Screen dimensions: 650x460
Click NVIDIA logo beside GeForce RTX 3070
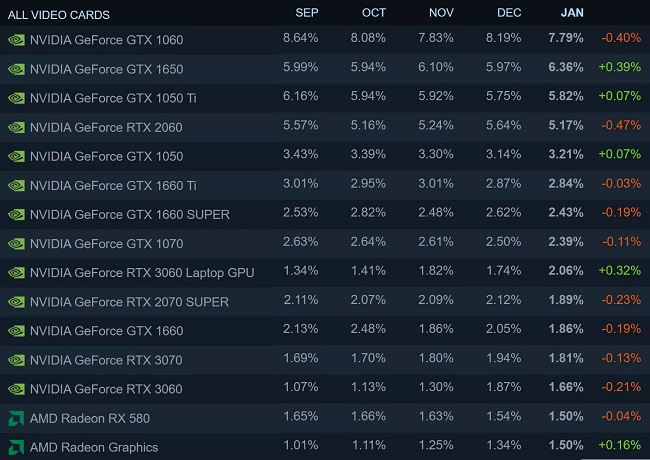pos(17,360)
